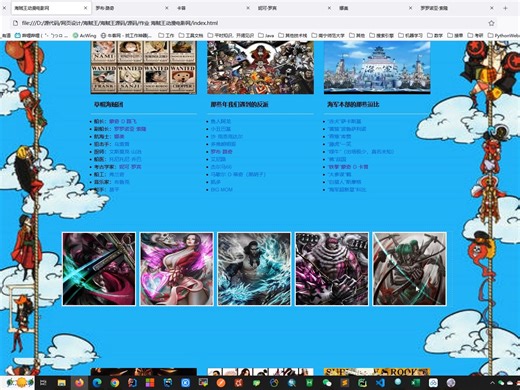The image size is (520, 390).
Task: Show hidden system tray icons
Action: [x=492, y=383]
